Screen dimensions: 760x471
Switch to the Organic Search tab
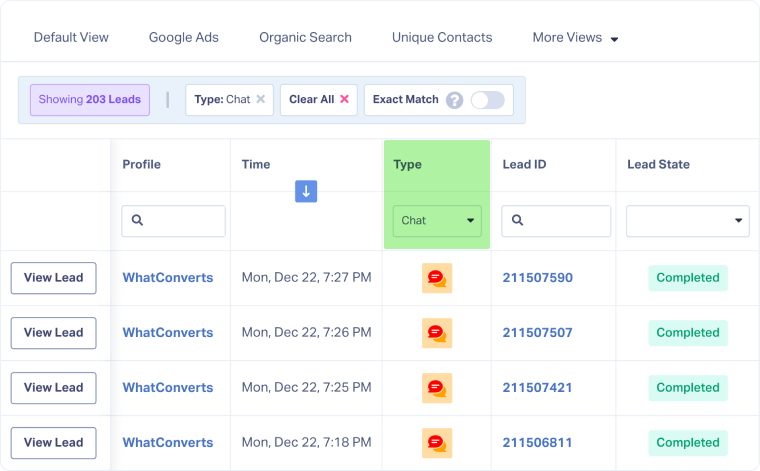pos(305,37)
